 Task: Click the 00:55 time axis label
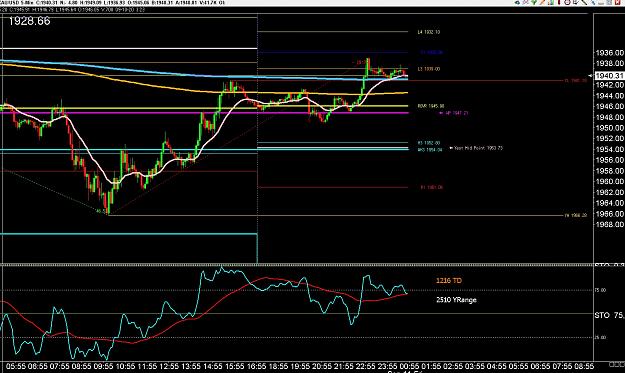pyautogui.click(x=409, y=366)
